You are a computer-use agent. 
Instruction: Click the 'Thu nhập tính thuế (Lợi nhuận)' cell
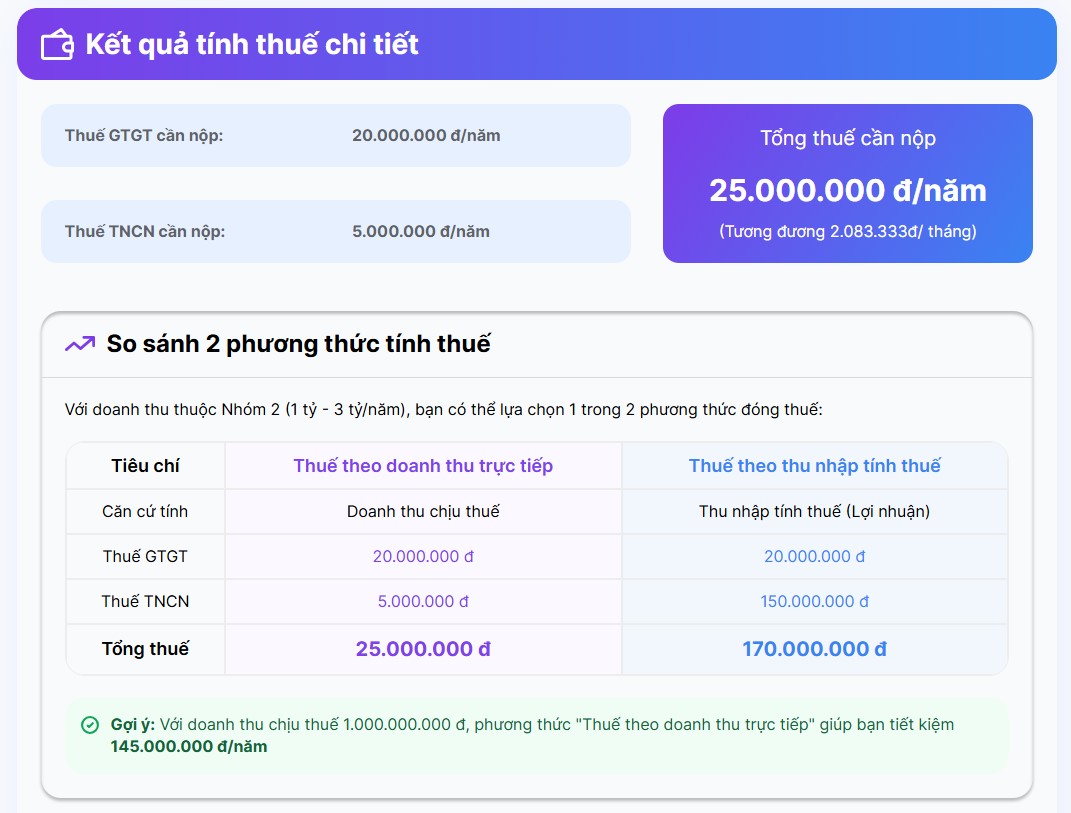pos(814,511)
